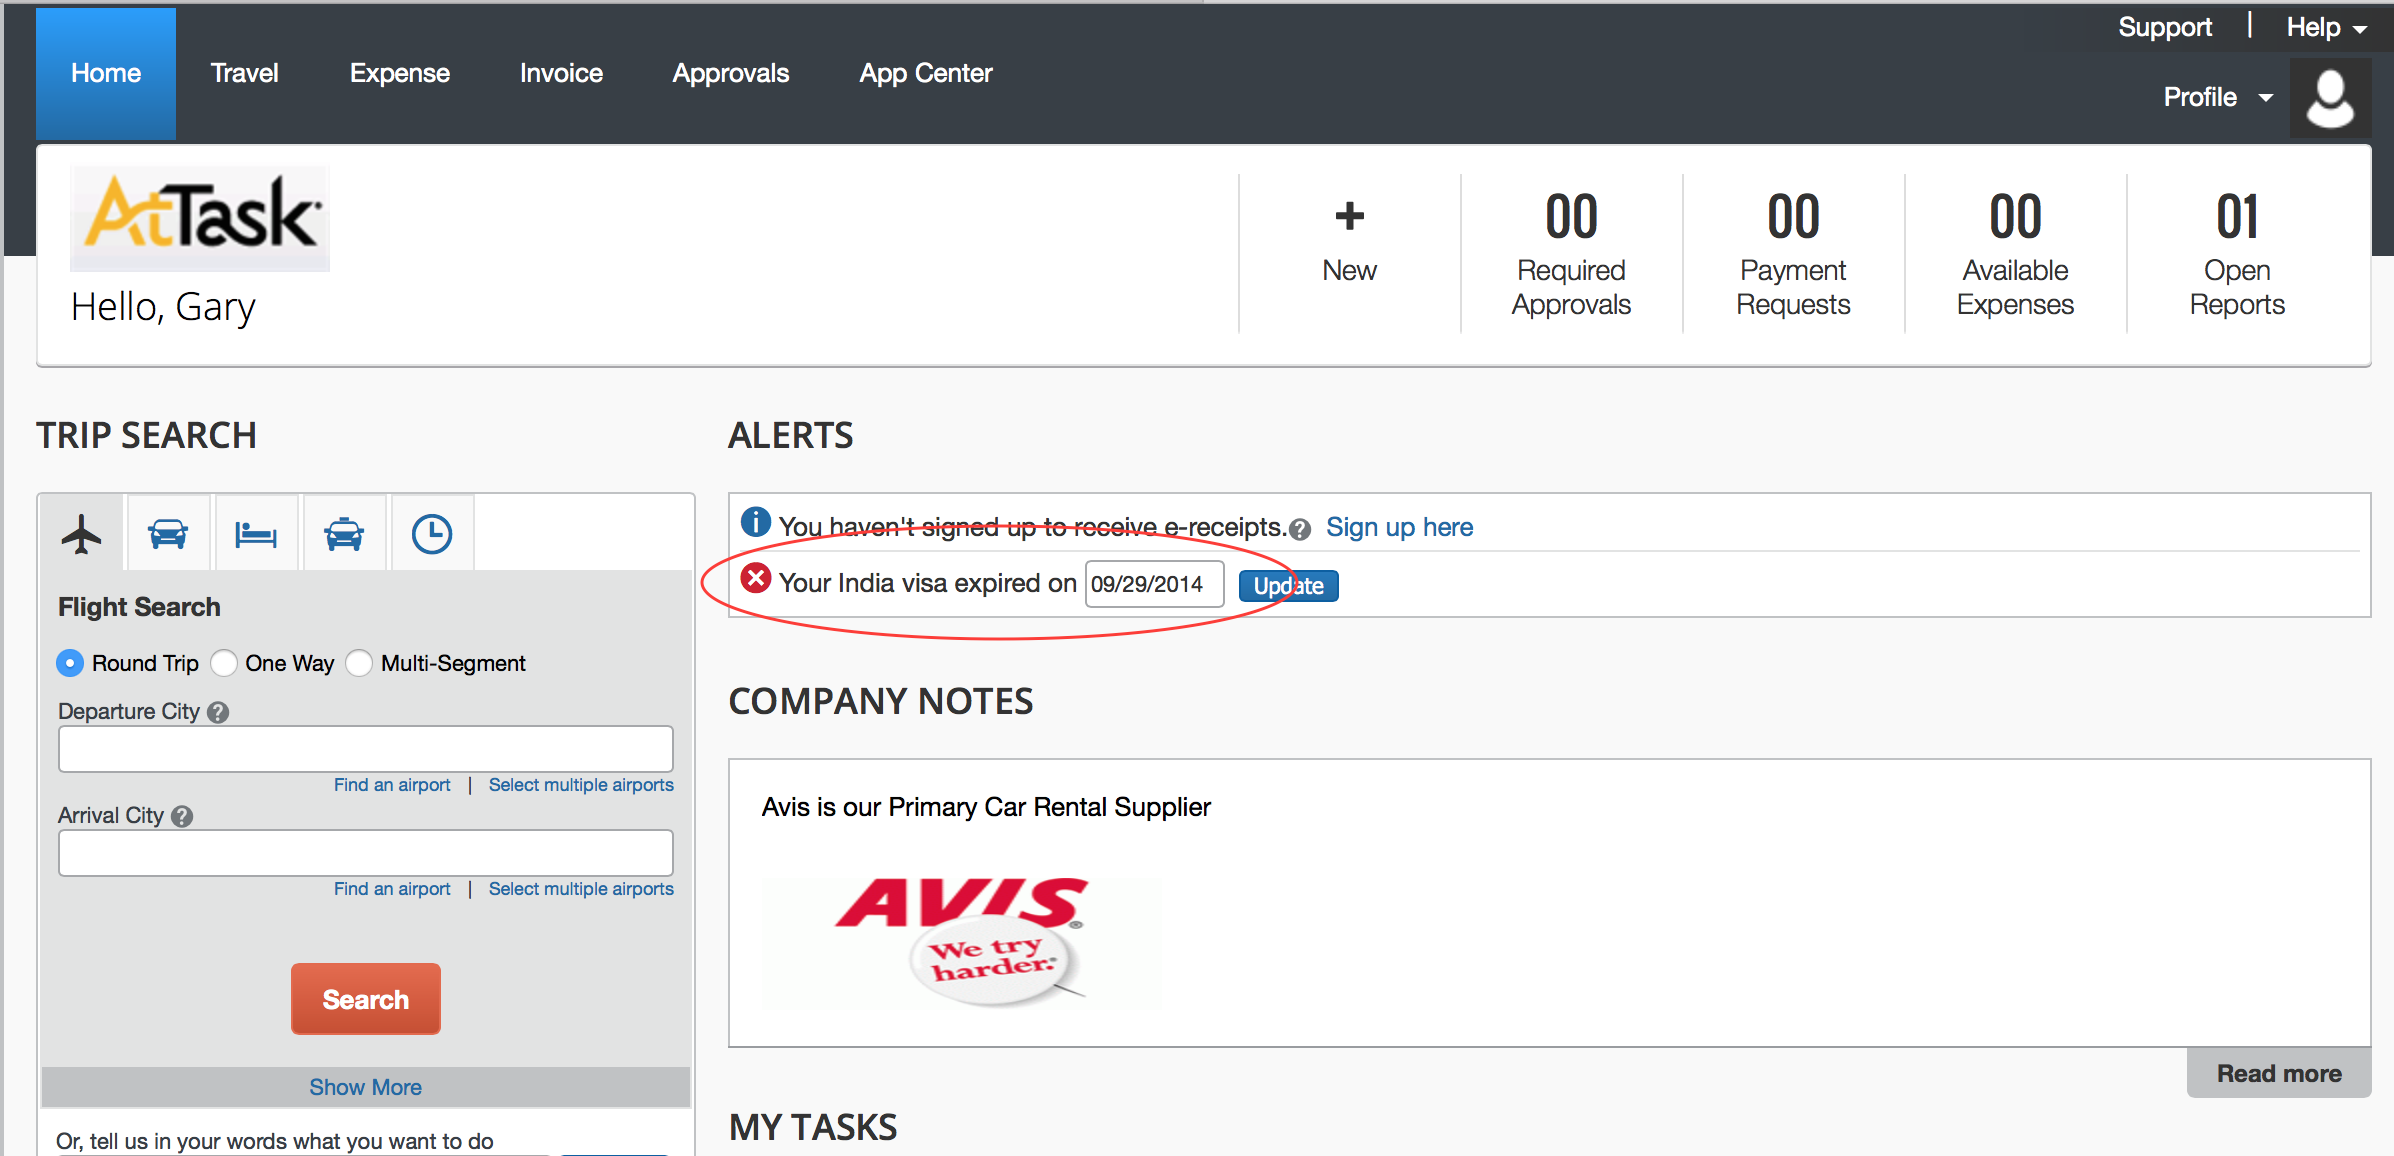Choose the One Way radio option
This screenshot has height=1156, width=2394.
(x=224, y=663)
